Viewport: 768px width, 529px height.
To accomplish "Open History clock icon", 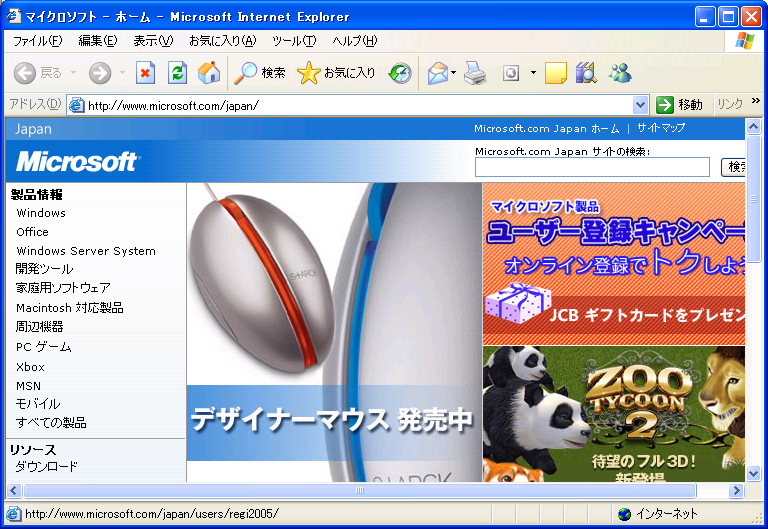I will pyautogui.click(x=400, y=73).
